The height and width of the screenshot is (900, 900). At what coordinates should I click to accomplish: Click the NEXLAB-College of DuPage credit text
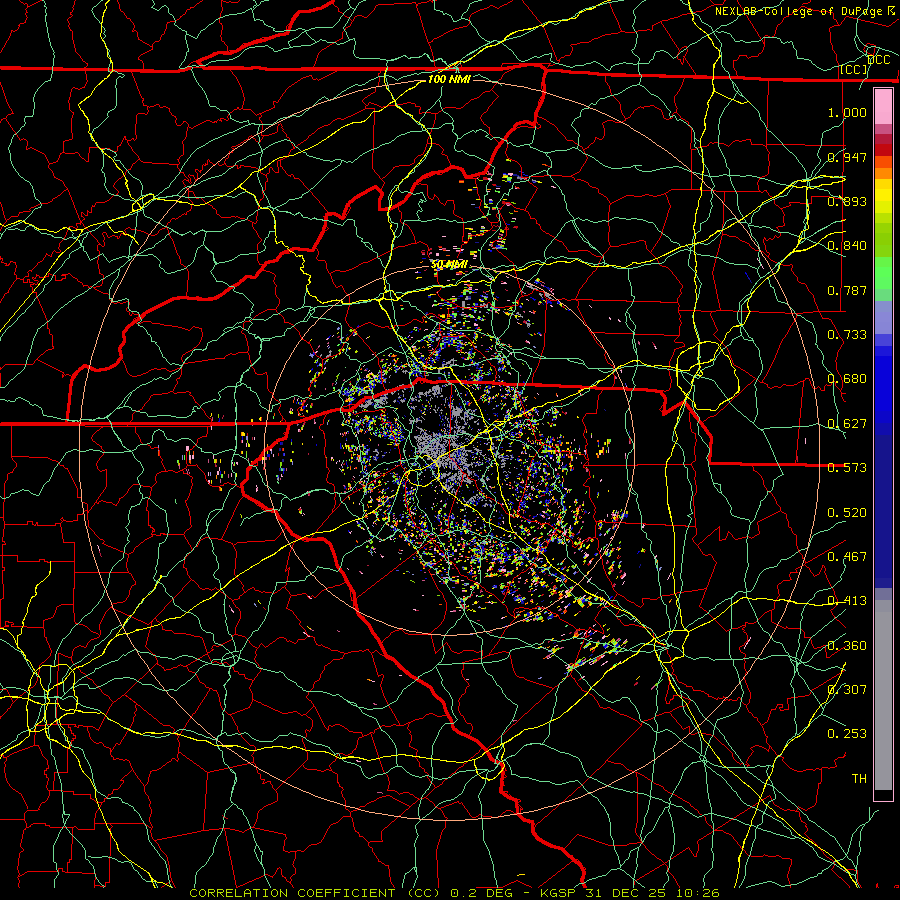click(x=798, y=11)
